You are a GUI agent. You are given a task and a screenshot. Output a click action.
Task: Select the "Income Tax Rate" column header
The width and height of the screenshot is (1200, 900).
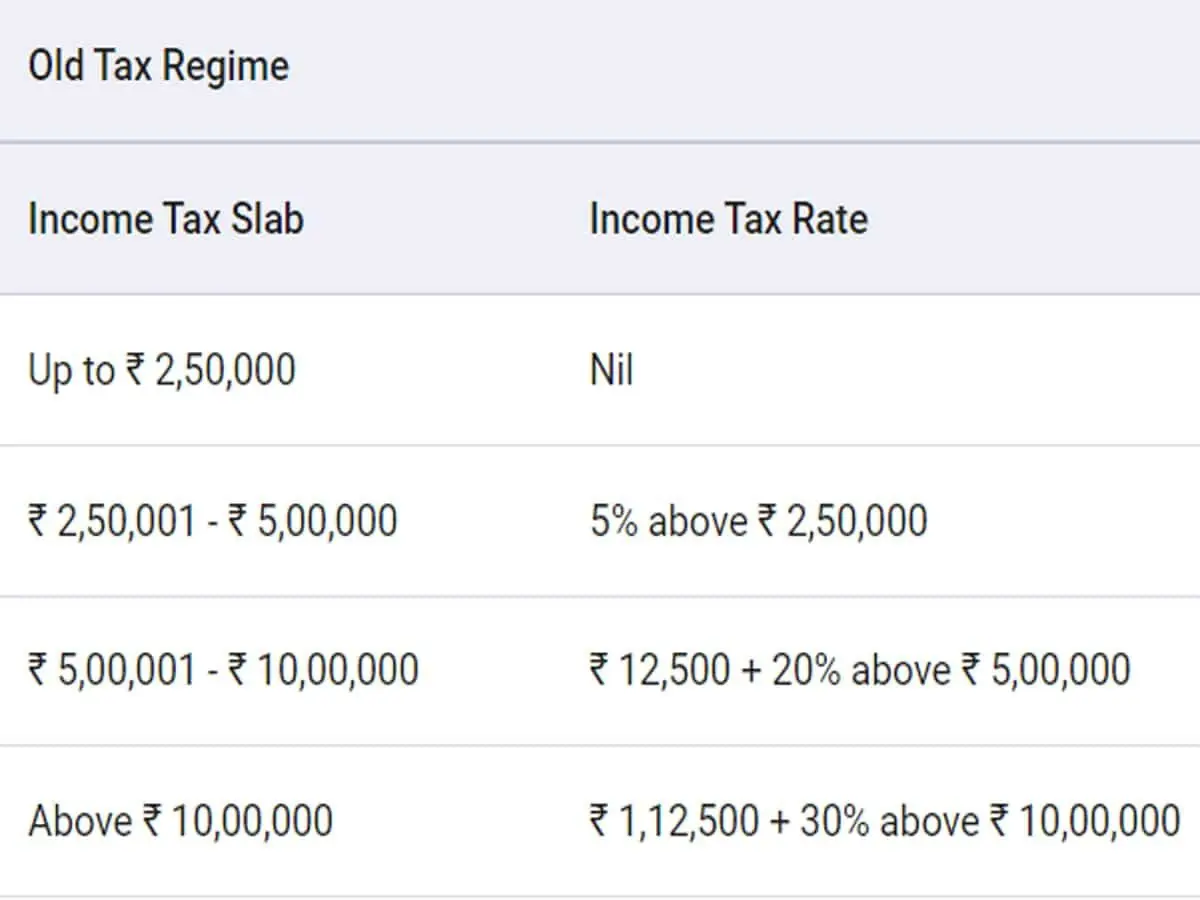(x=728, y=219)
